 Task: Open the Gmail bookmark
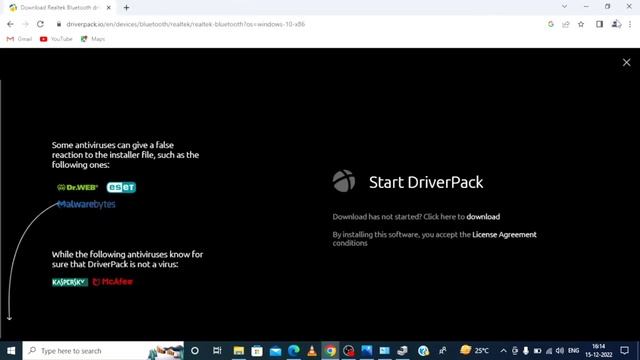click(x=19, y=39)
